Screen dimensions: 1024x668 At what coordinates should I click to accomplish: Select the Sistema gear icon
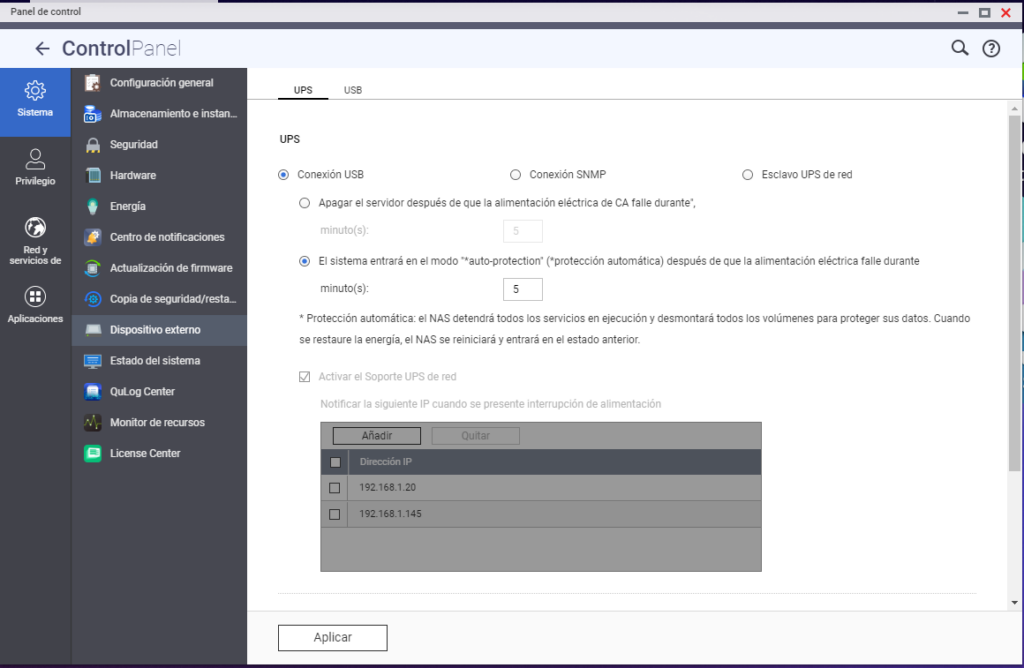35,91
